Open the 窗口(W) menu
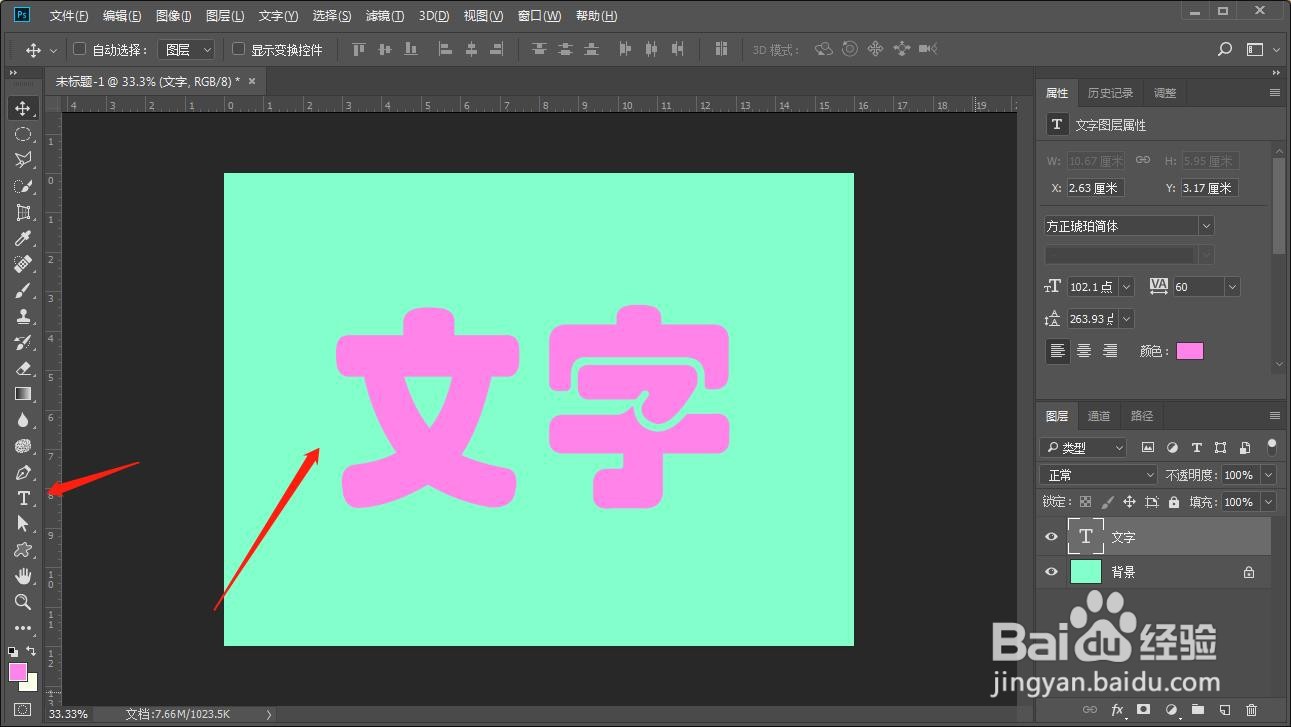This screenshot has width=1291, height=727. point(540,16)
